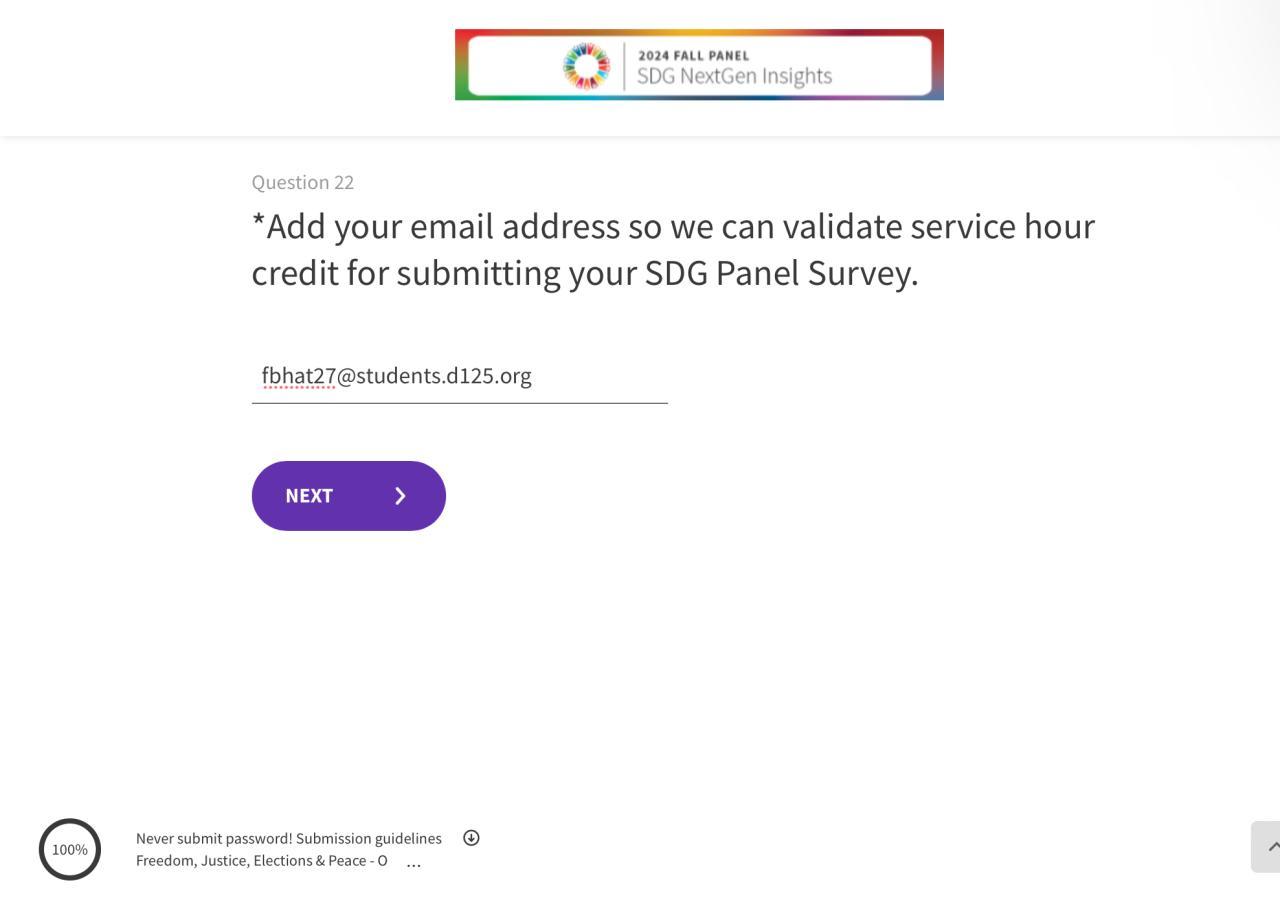Image resolution: width=1280 pixels, height=909 pixels.
Task: Click 'Never submit password! Submission guidelines' text
Action: (x=288, y=838)
